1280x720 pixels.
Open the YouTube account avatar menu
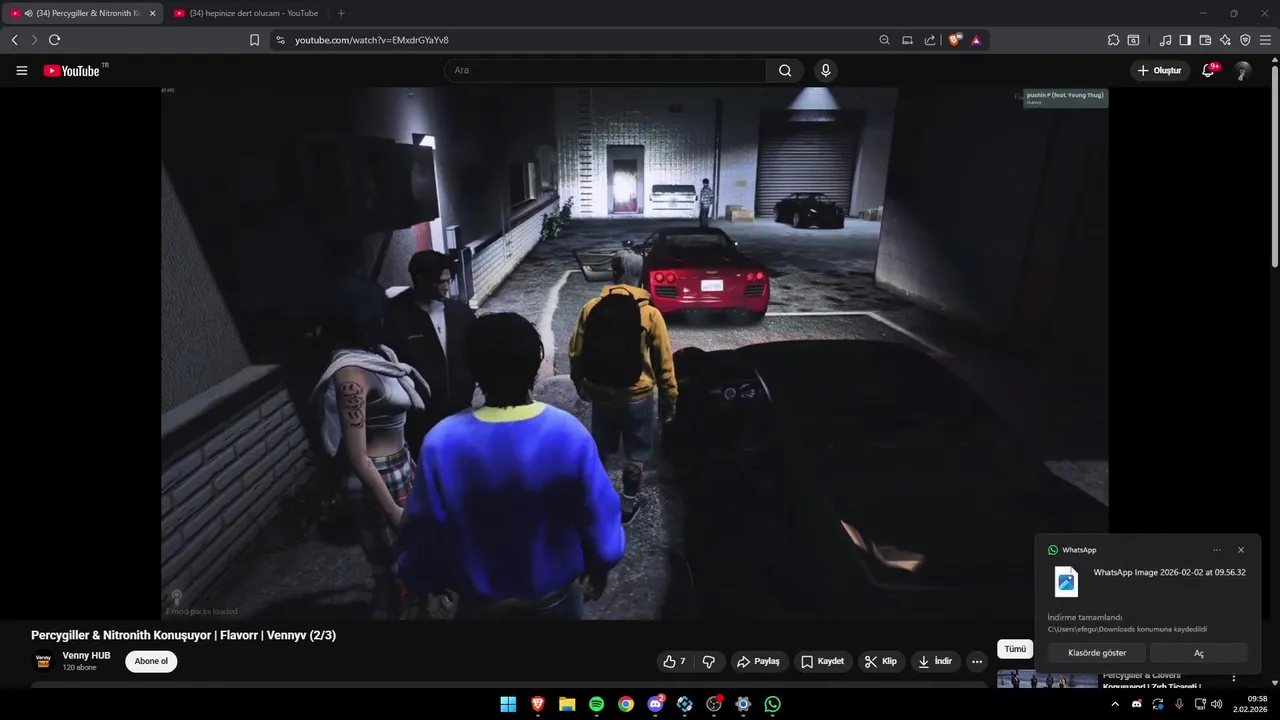click(1242, 71)
